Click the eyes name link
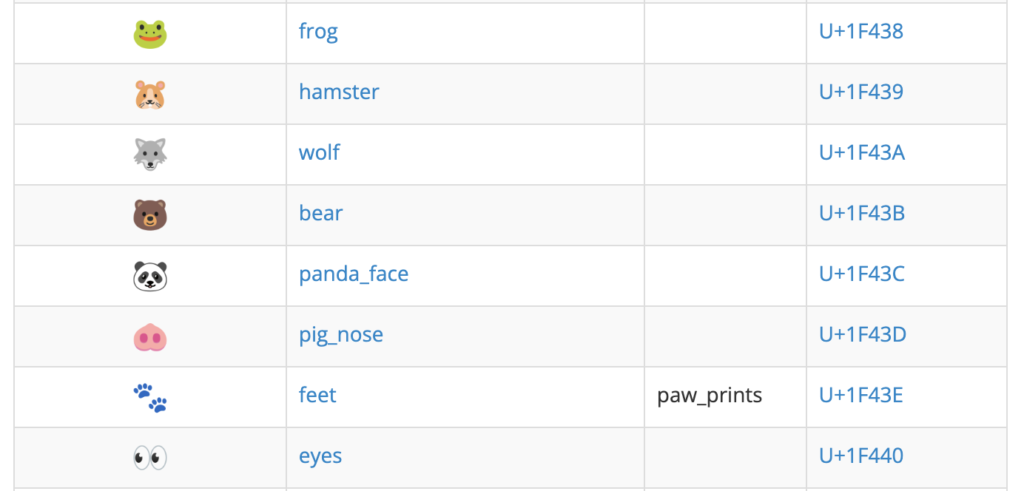Image resolution: width=1024 pixels, height=491 pixels. click(321, 456)
